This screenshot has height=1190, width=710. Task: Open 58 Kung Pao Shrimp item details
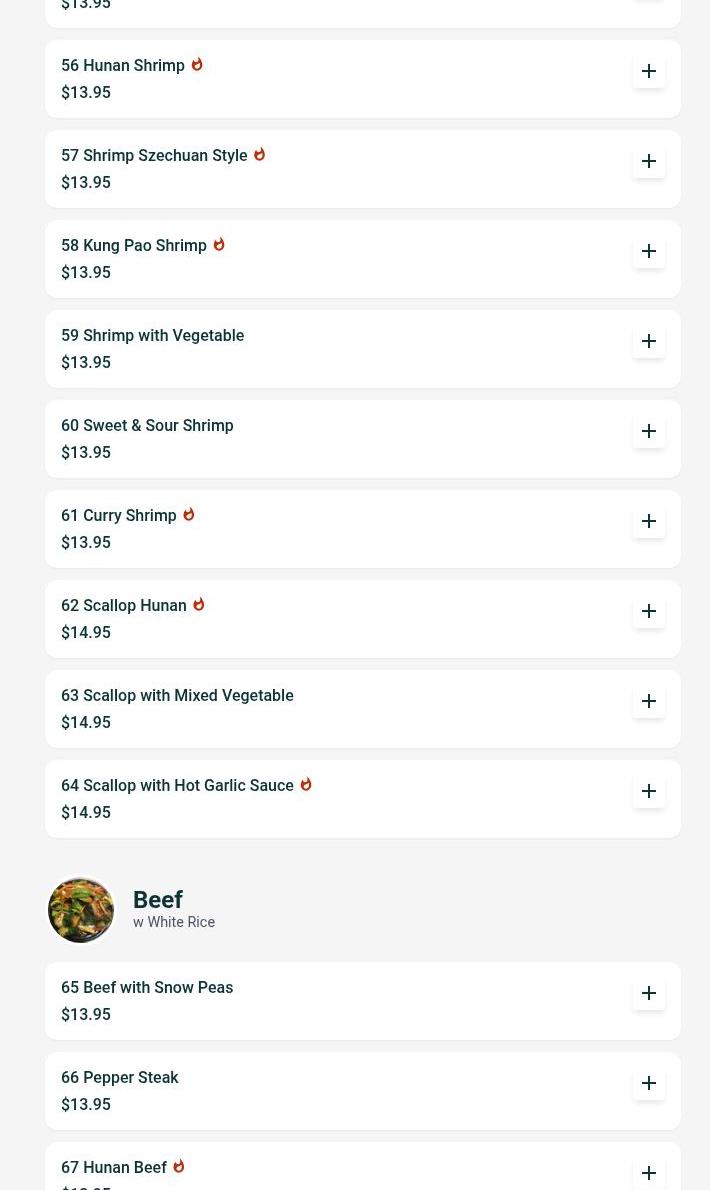pos(134,246)
